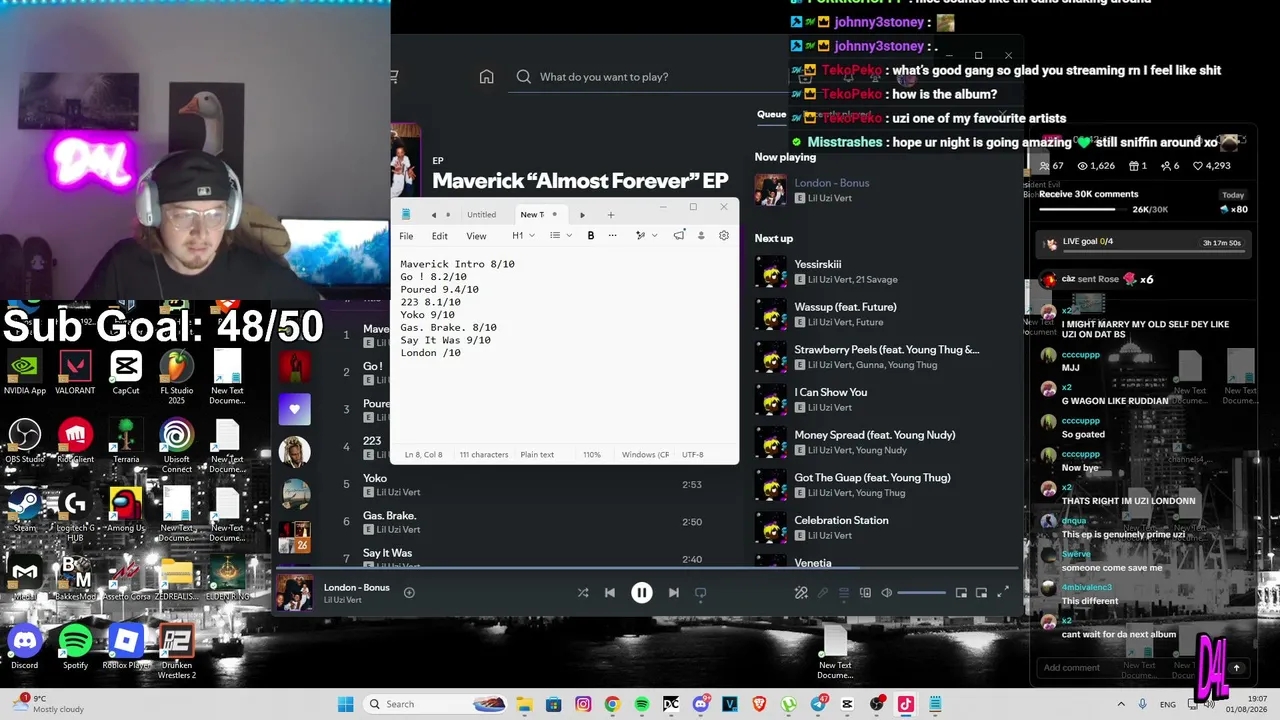This screenshot has height=720, width=1280.
Task: Open more formatting options ellipsis in Notepad
Action: [x=613, y=236]
